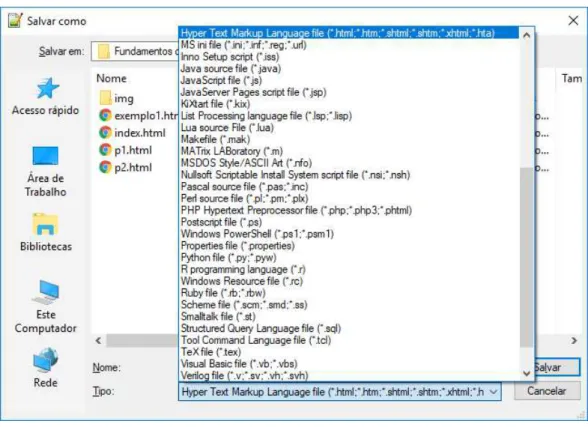The width and height of the screenshot is (588, 427).
Task: Open Rede network location
Action: [x=45, y=367]
